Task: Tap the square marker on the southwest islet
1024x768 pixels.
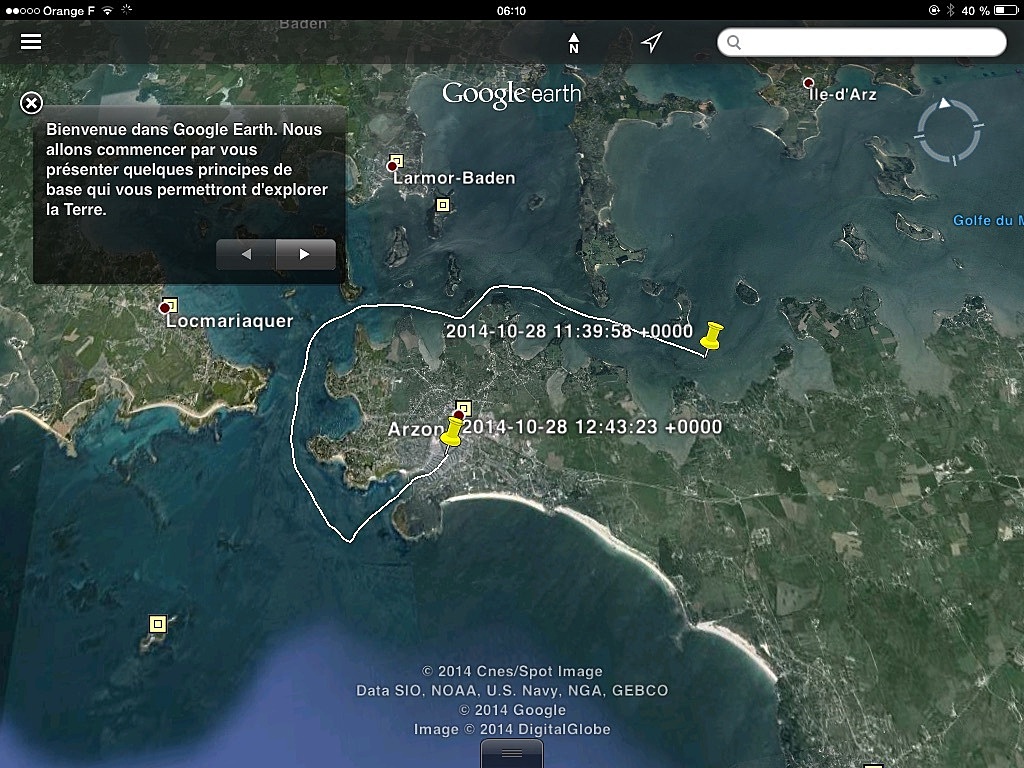Action: [157, 624]
